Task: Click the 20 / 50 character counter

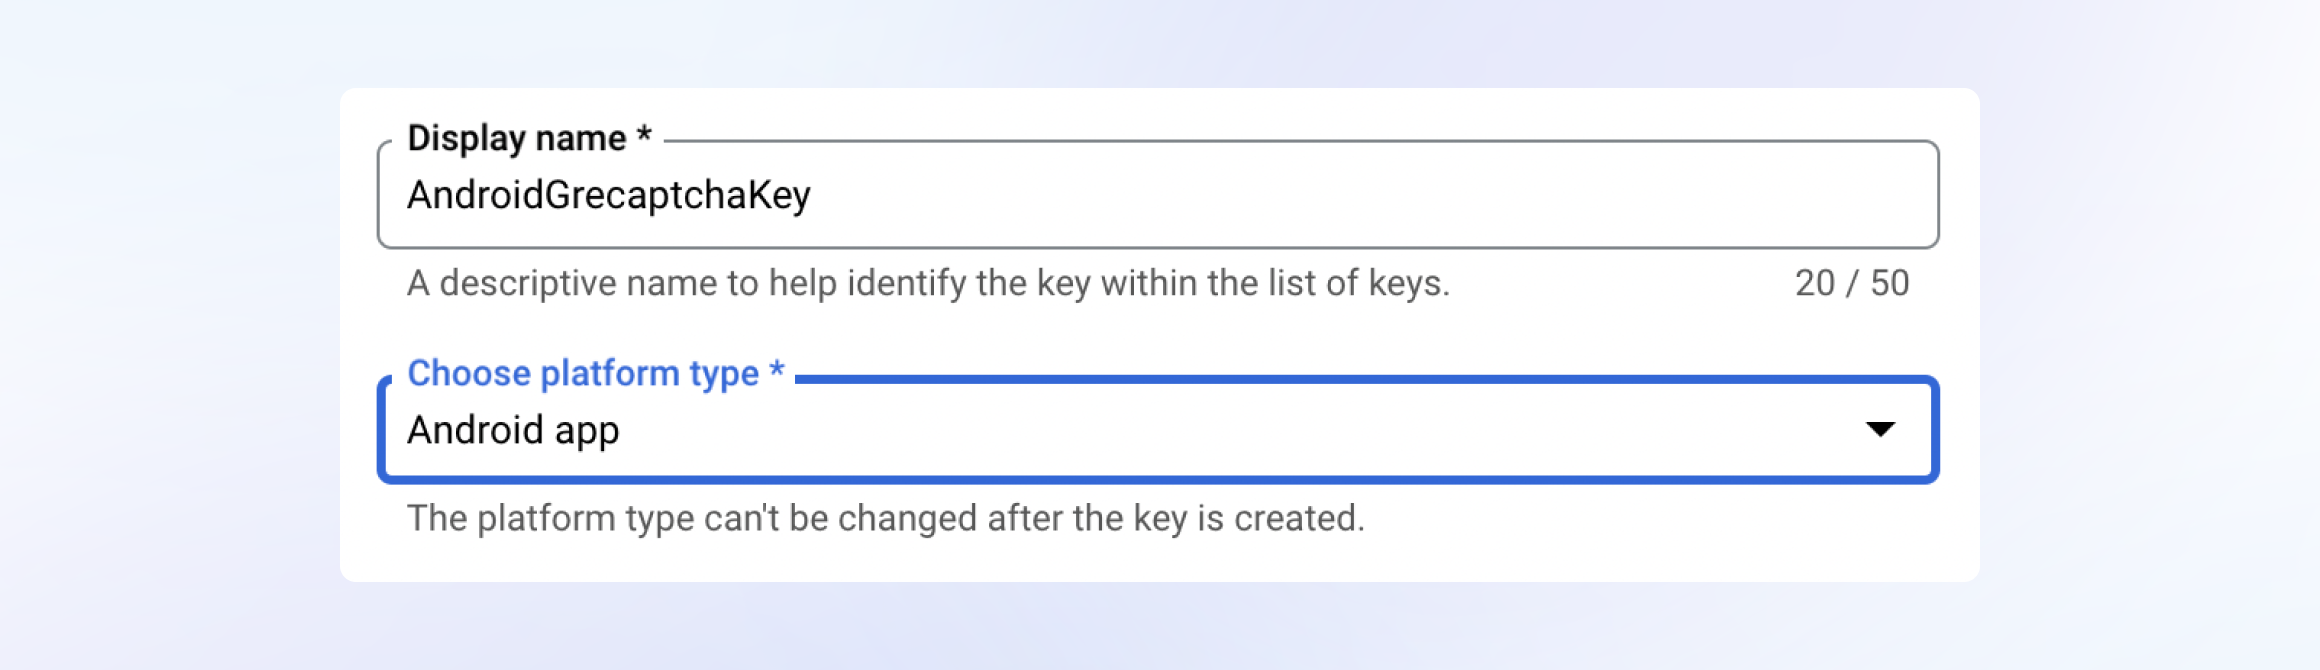Action: click(x=1851, y=283)
